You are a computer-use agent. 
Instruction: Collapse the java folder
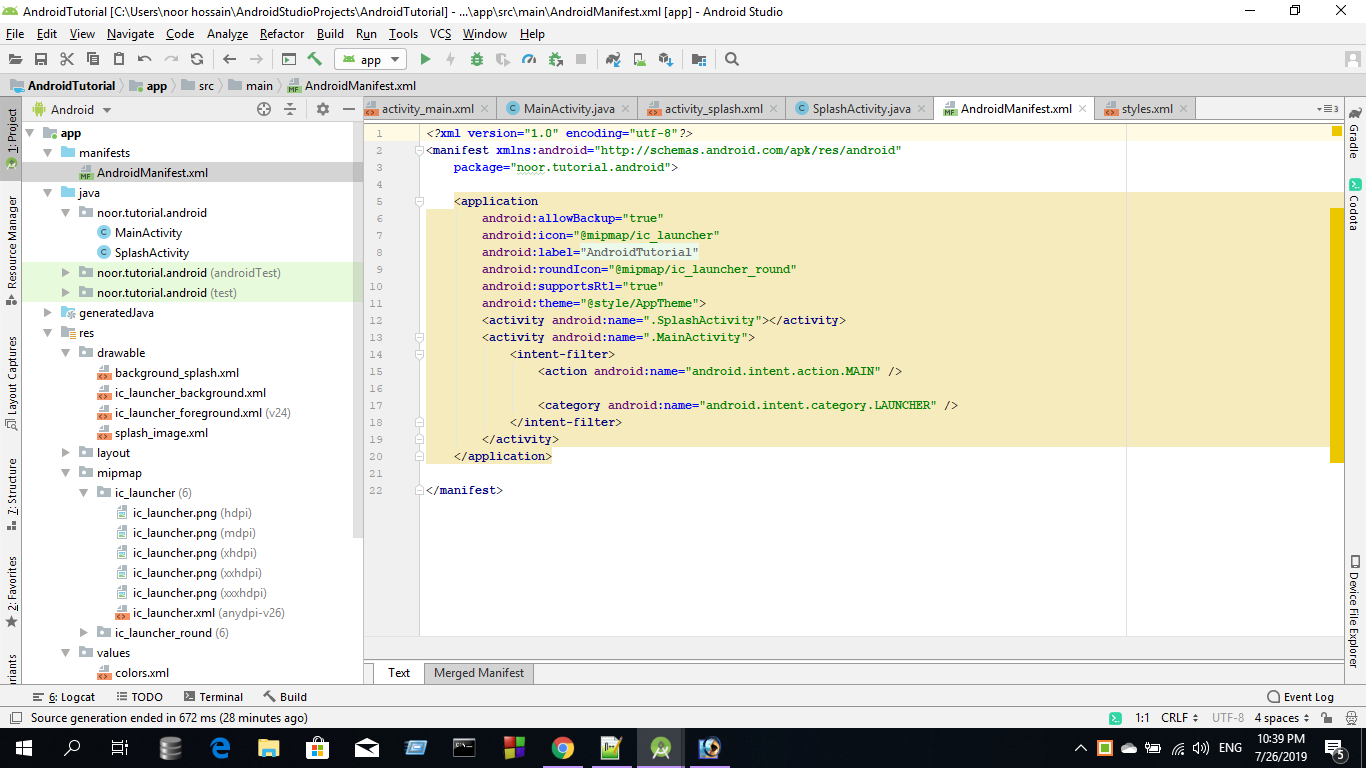click(48, 193)
